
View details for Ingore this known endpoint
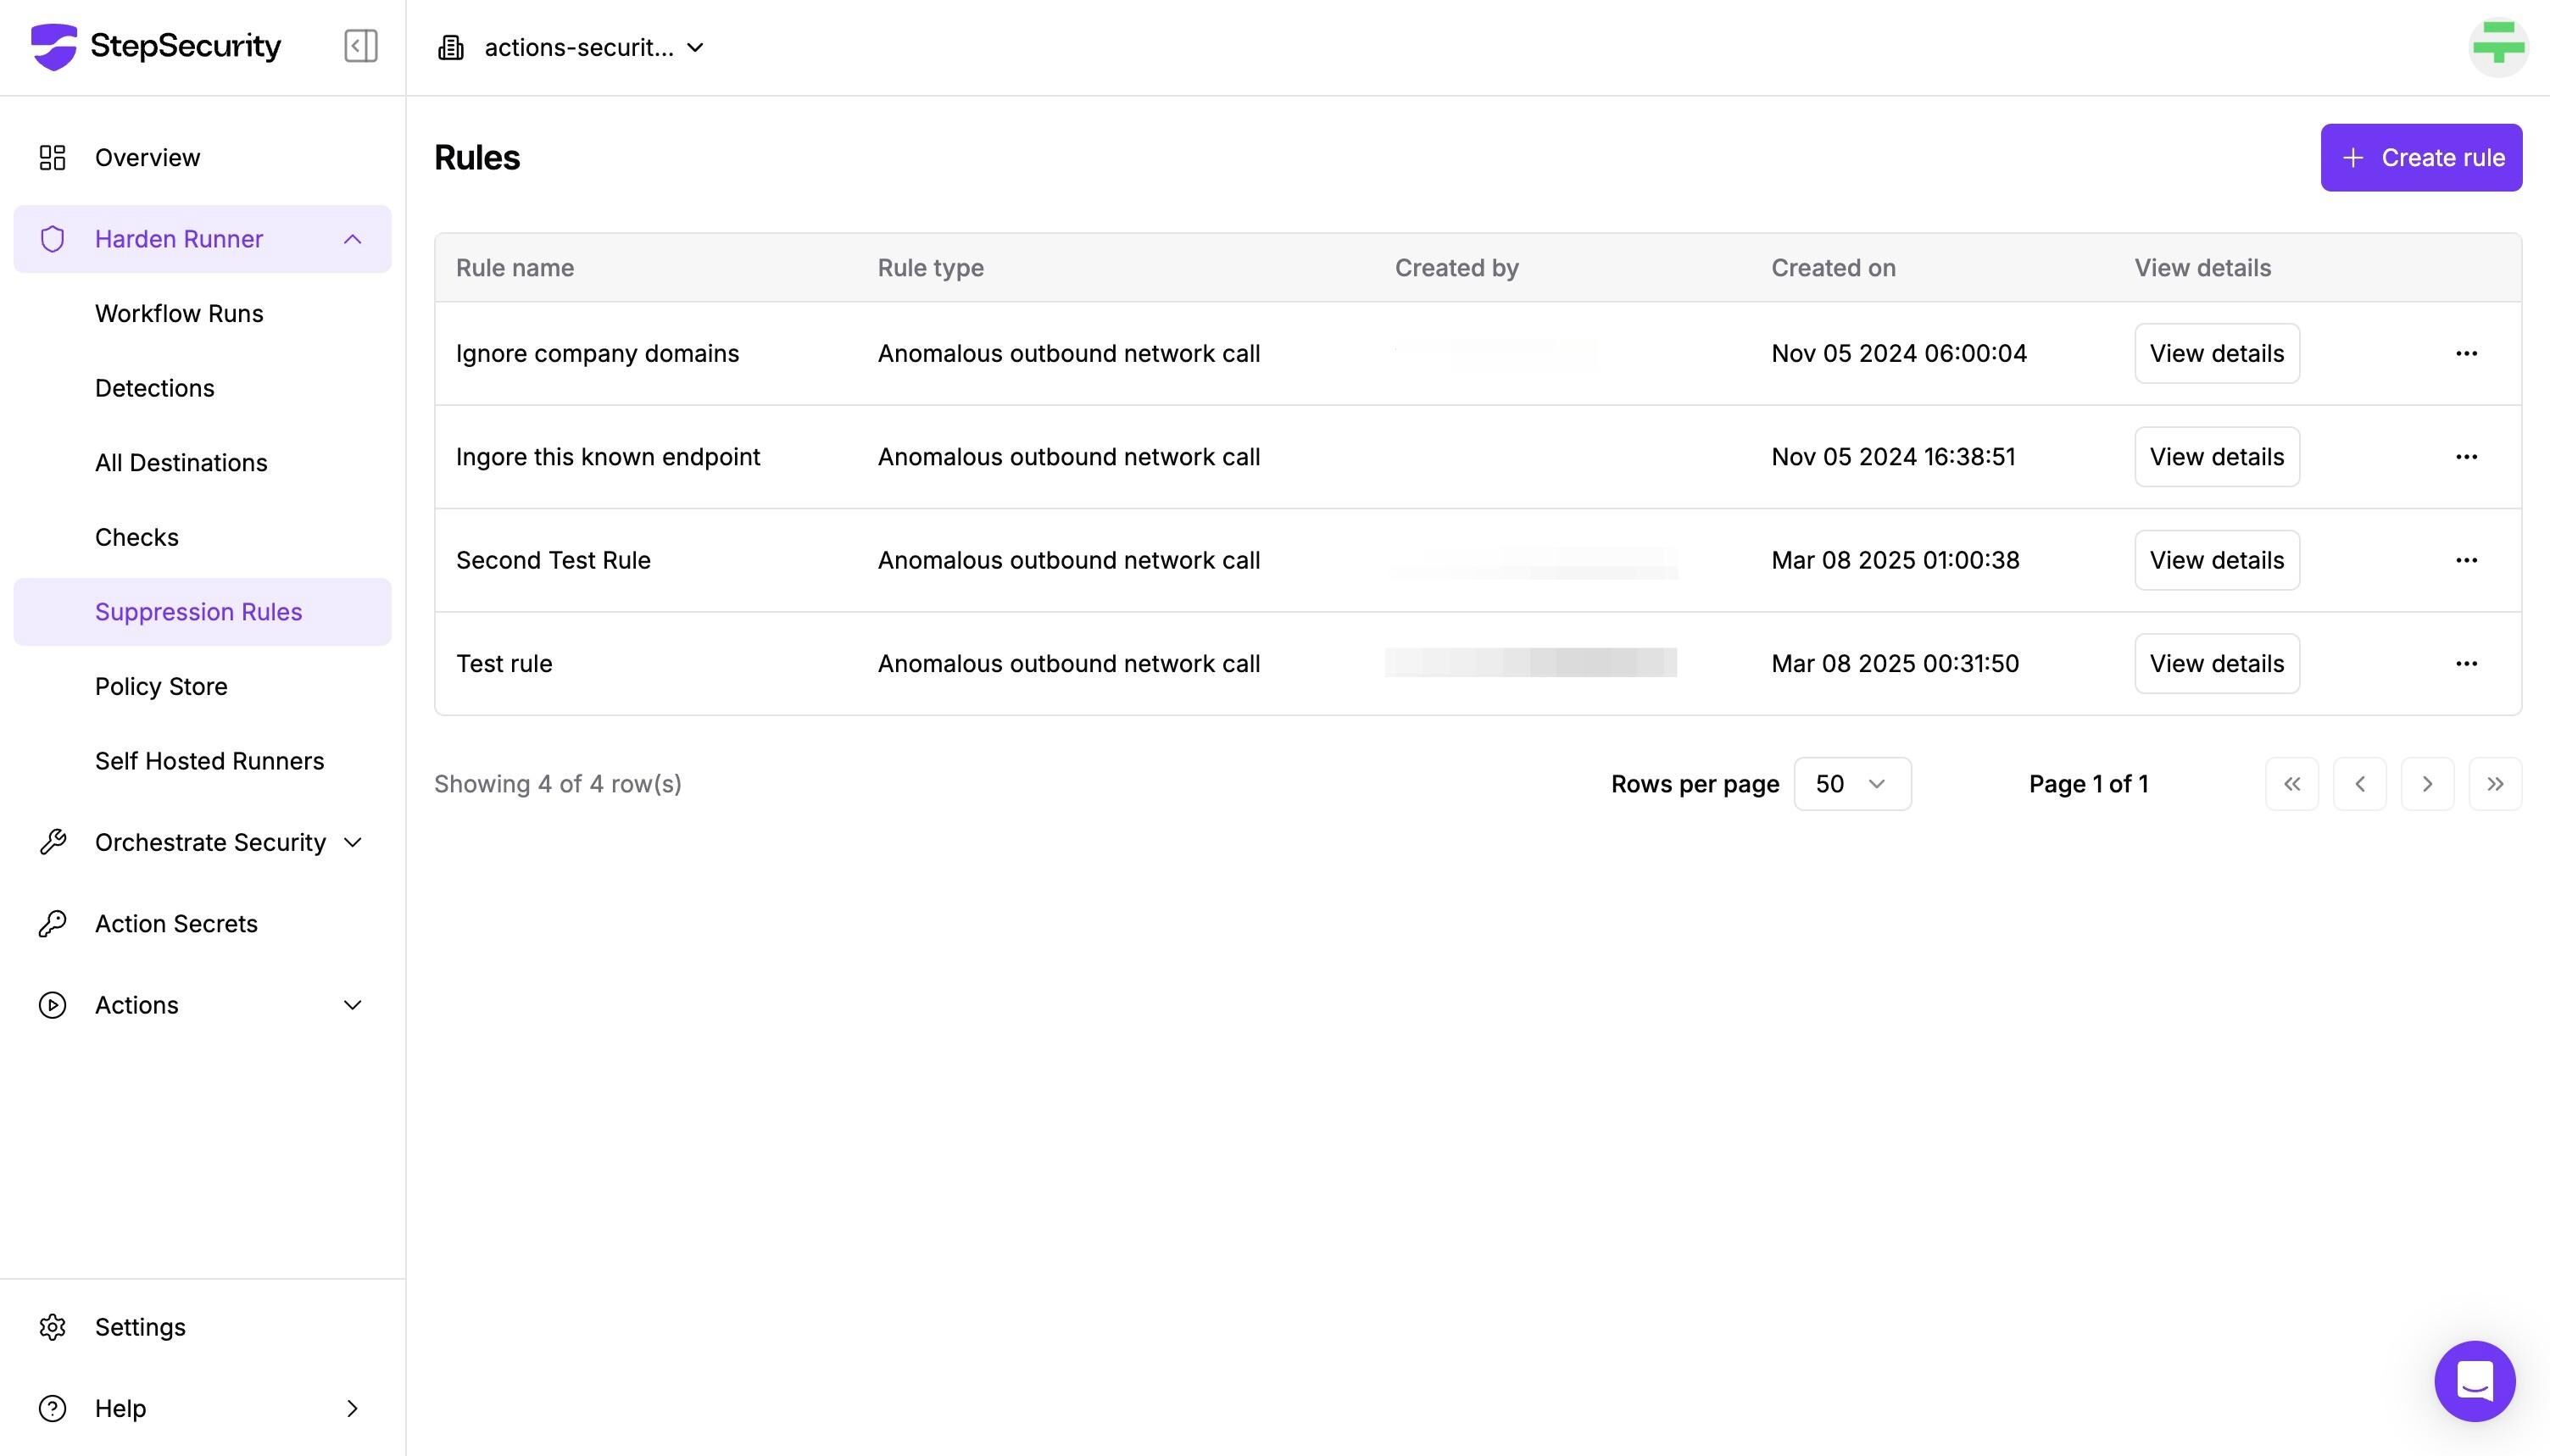[2217, 457]
